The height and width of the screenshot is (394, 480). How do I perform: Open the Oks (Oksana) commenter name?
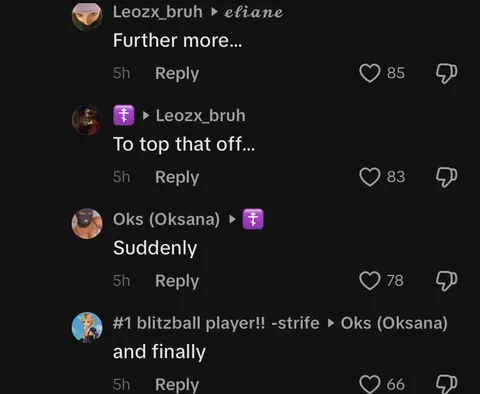tap(166, 219)
